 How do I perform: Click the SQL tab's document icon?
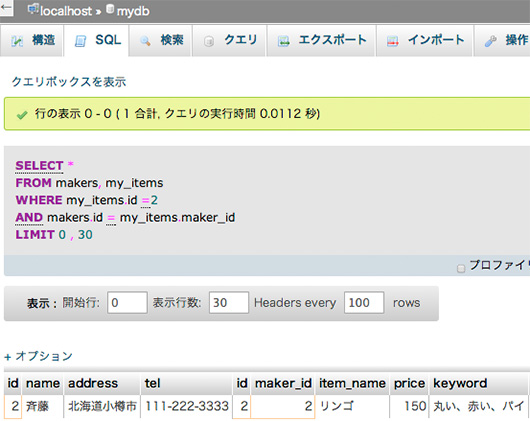click(x=80, y=41)
